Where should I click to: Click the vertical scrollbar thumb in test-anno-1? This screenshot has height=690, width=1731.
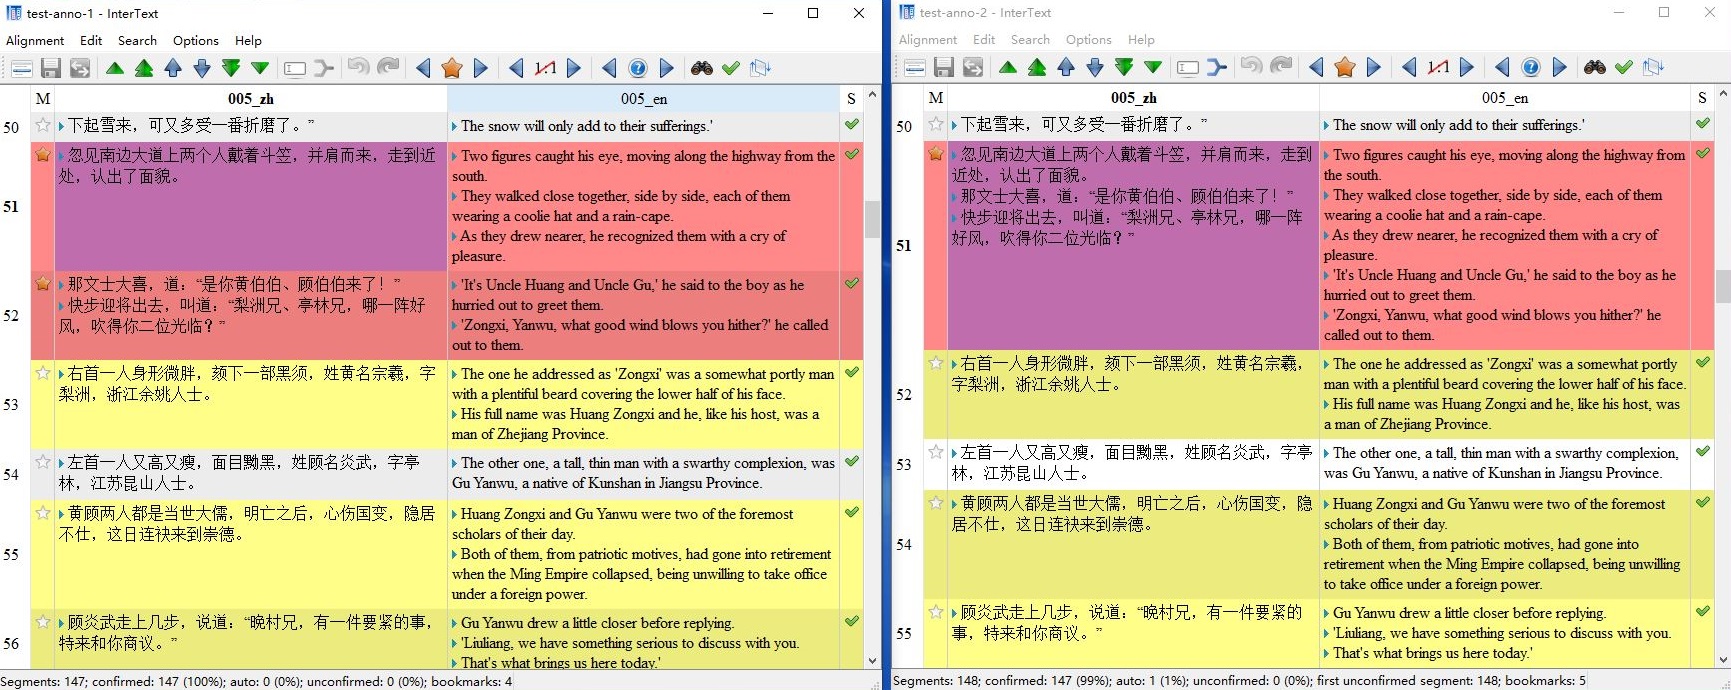[872, 218]
